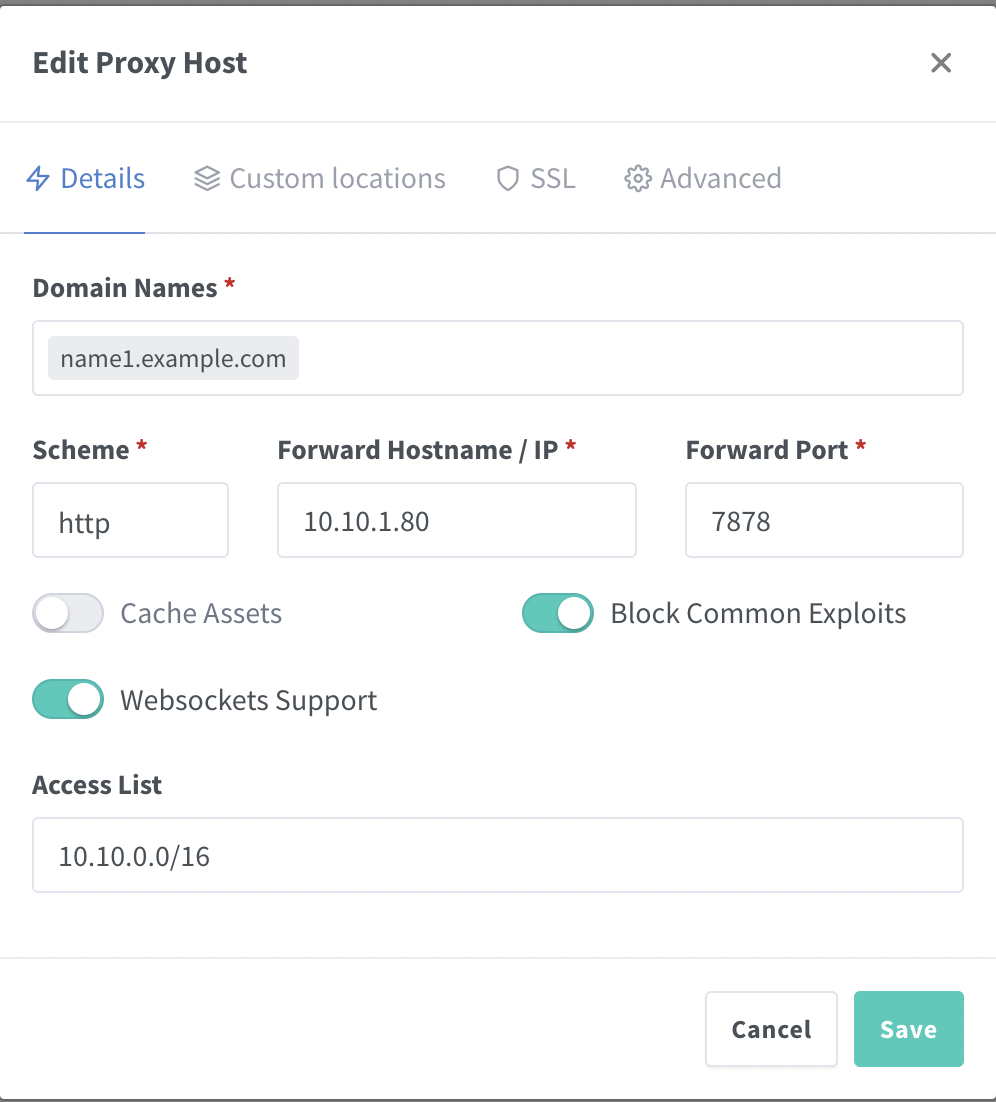This screenshot has height=1102, width=996.
Task: Click the lightning bolt Details icon
Action: [38, 179]
